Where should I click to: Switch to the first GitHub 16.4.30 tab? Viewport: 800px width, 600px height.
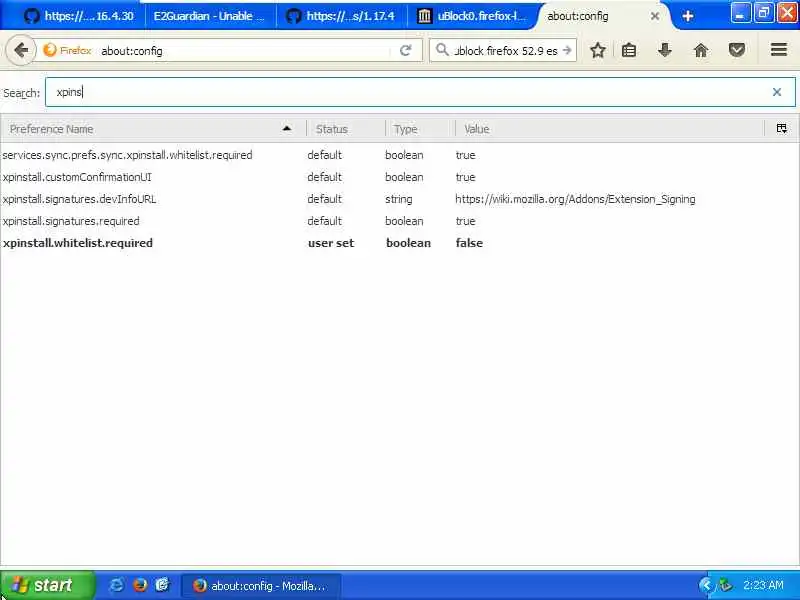[x=79, y=16]
